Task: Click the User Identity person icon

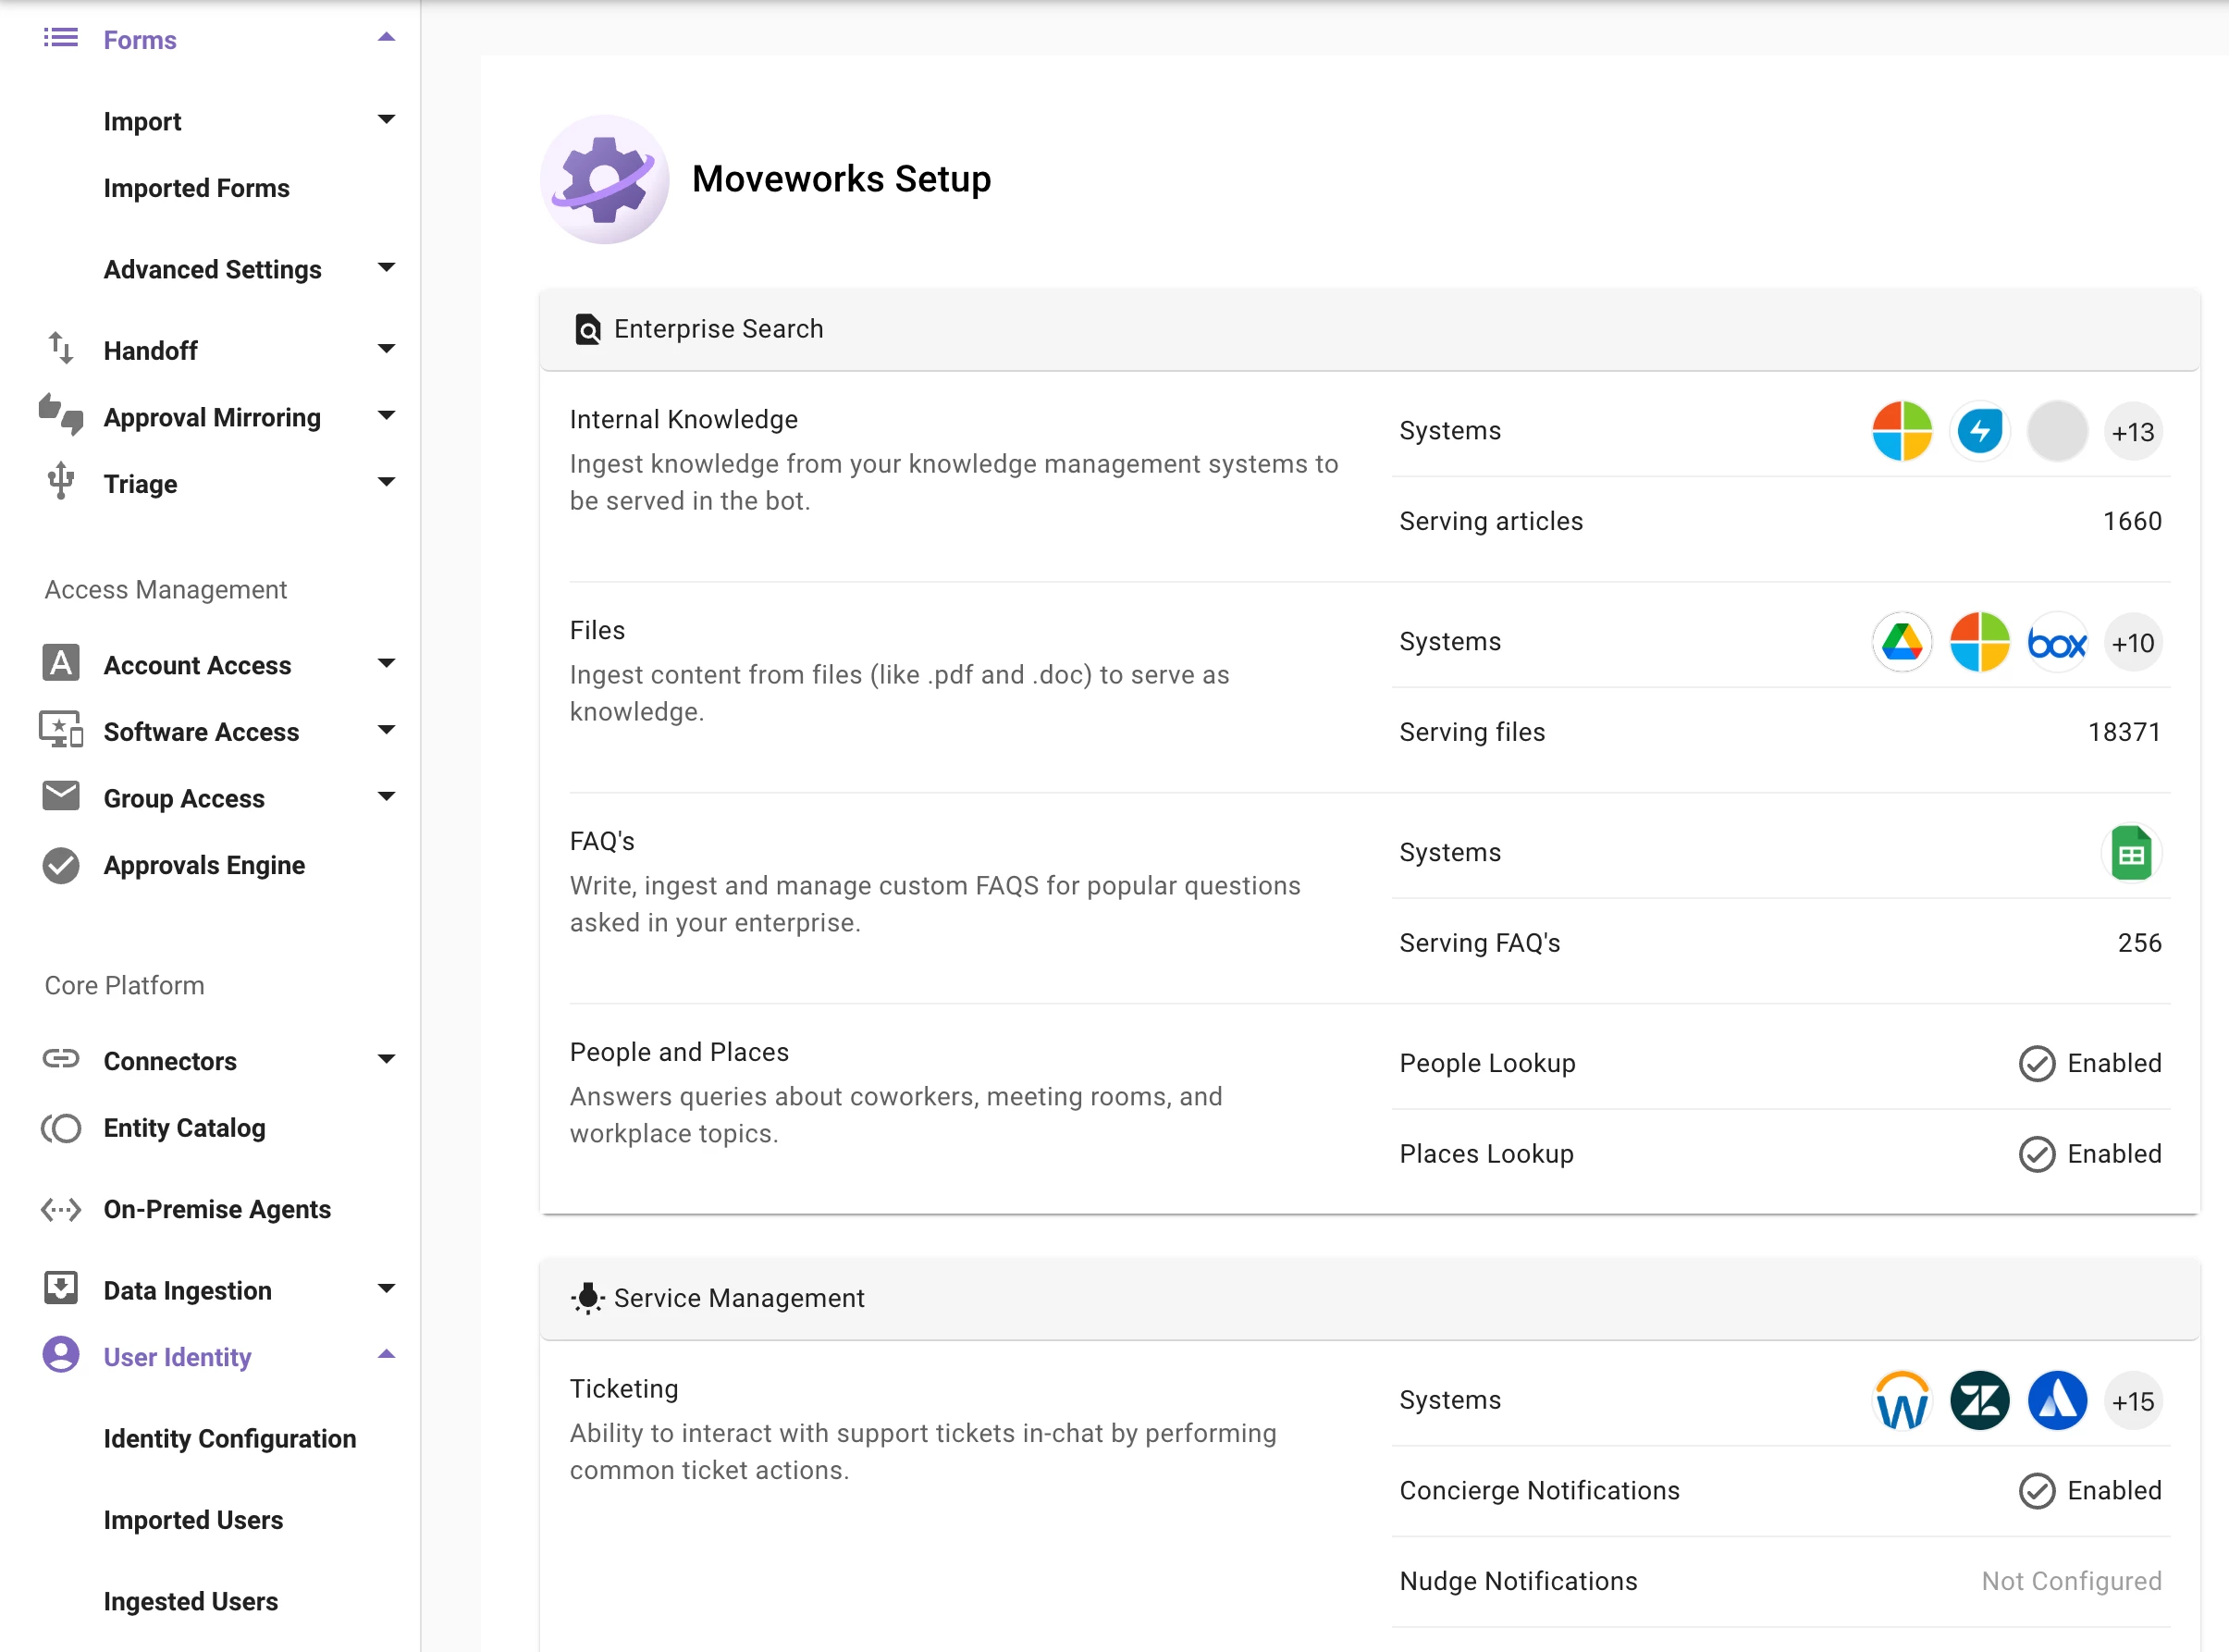Action: pyautogui.click(x=61, y=1355)
